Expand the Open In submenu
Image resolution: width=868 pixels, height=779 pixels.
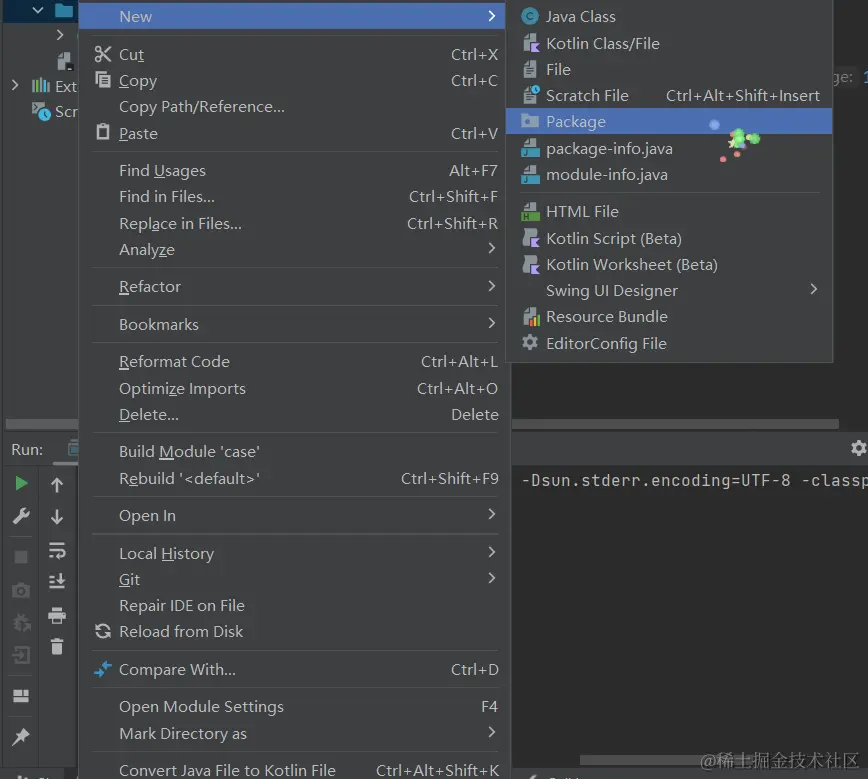[x=492, y=514]
